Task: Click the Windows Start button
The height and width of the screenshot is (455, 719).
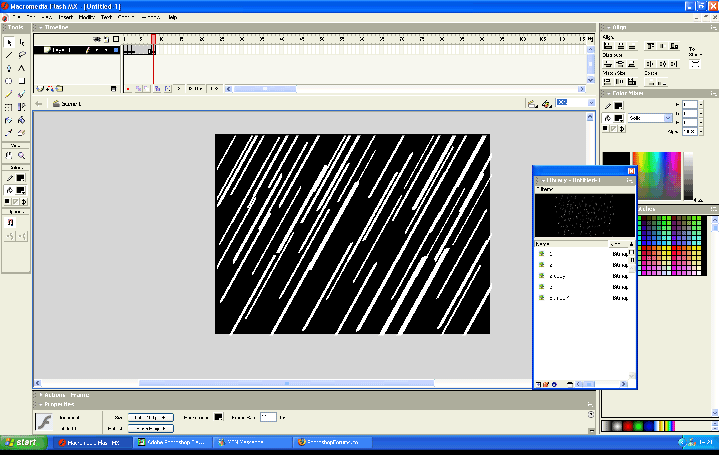Action: [23, 442]
